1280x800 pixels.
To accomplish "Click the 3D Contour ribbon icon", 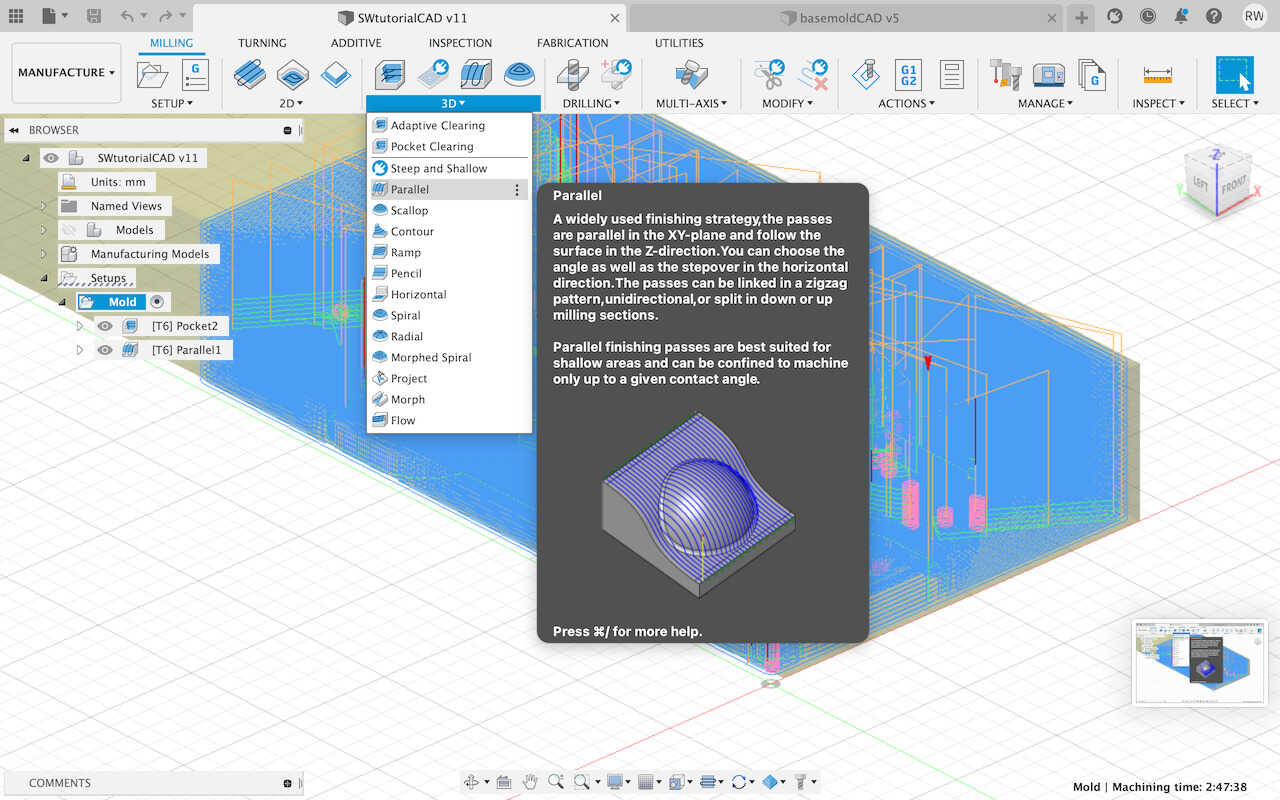I will coord(518,75).
